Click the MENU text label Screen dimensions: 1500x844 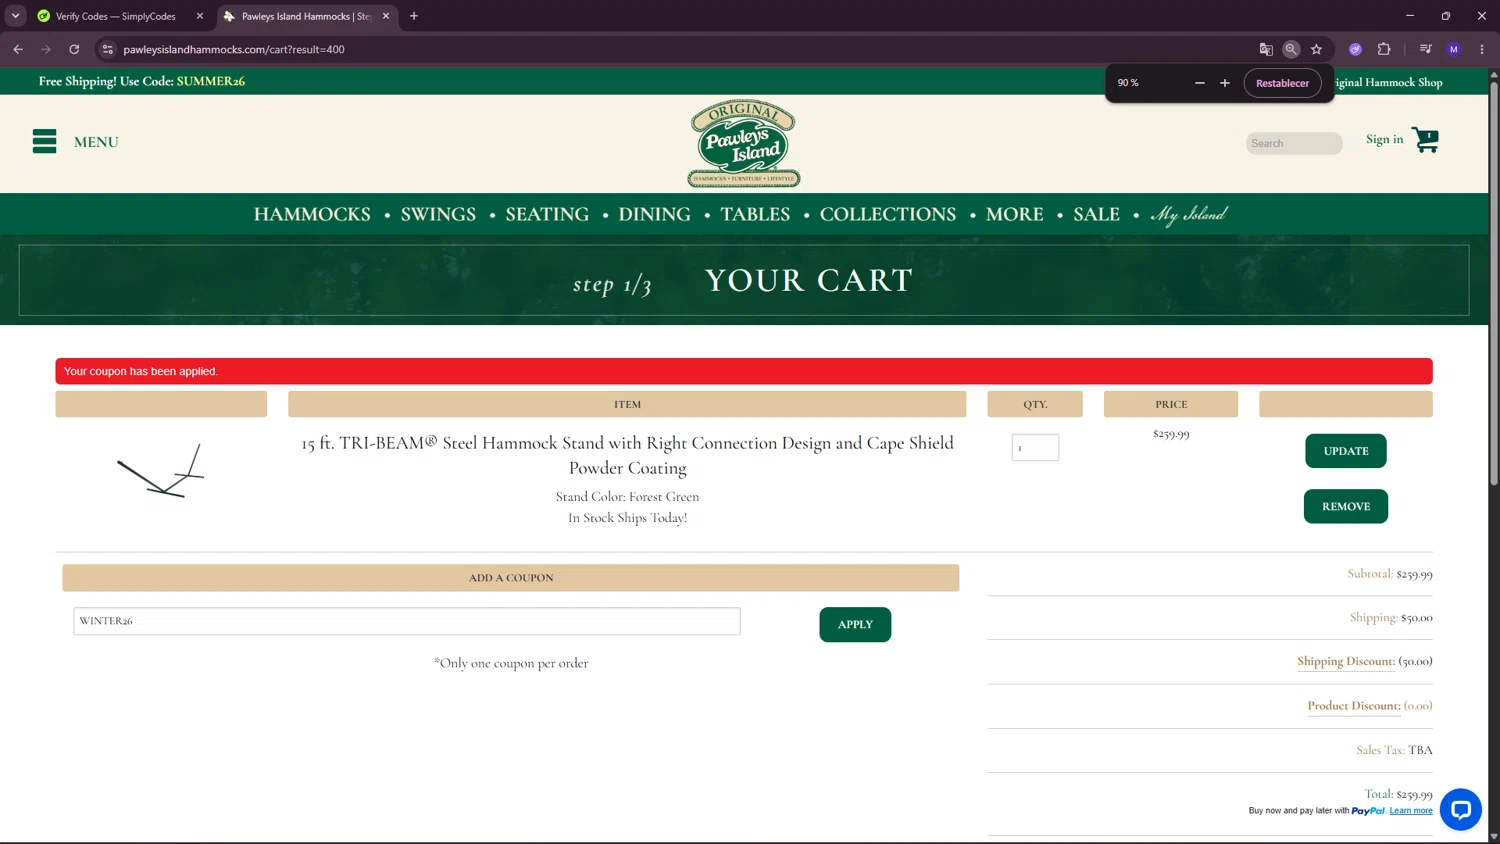tap(96, 142)
